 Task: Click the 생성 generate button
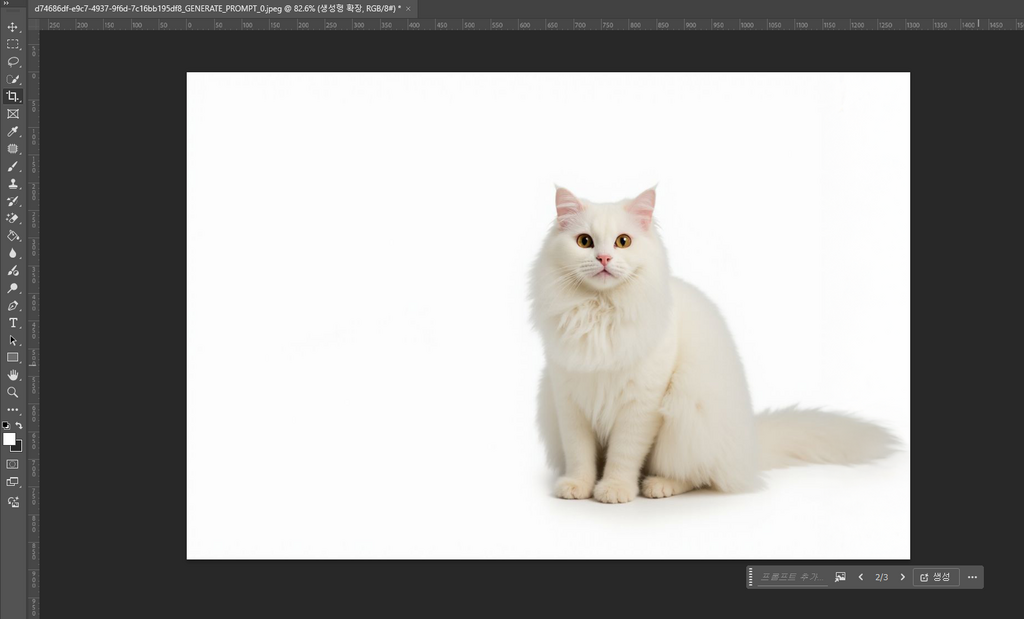point(936,577)
